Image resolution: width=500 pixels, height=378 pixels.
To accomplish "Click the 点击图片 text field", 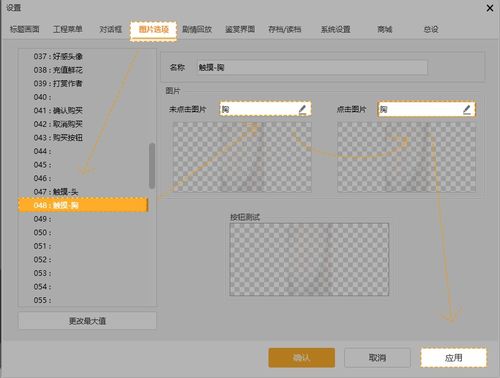I will click(x=426, y=109).
